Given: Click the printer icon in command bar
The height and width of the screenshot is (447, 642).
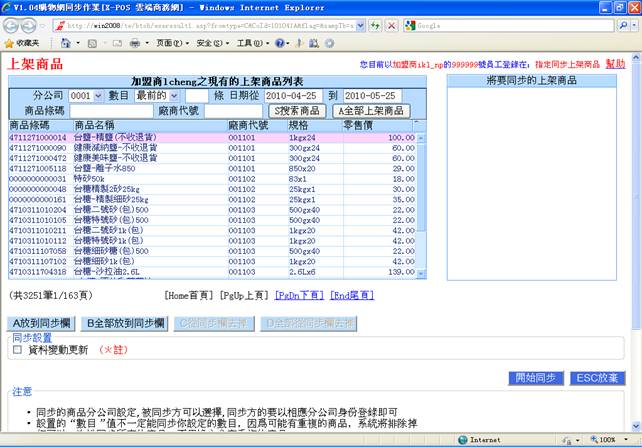Looking at the screenshot, I should coord(134,44).
